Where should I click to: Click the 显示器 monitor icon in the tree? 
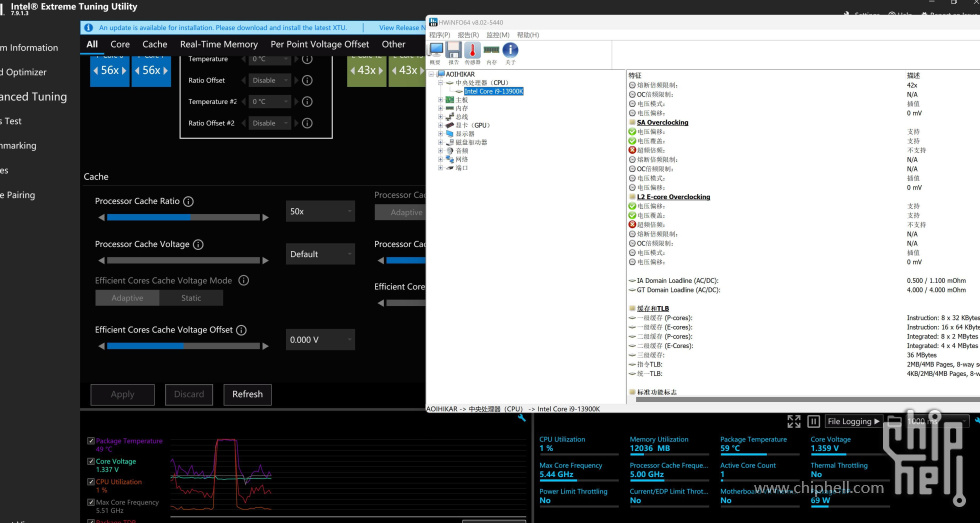[x=449, y=134]
